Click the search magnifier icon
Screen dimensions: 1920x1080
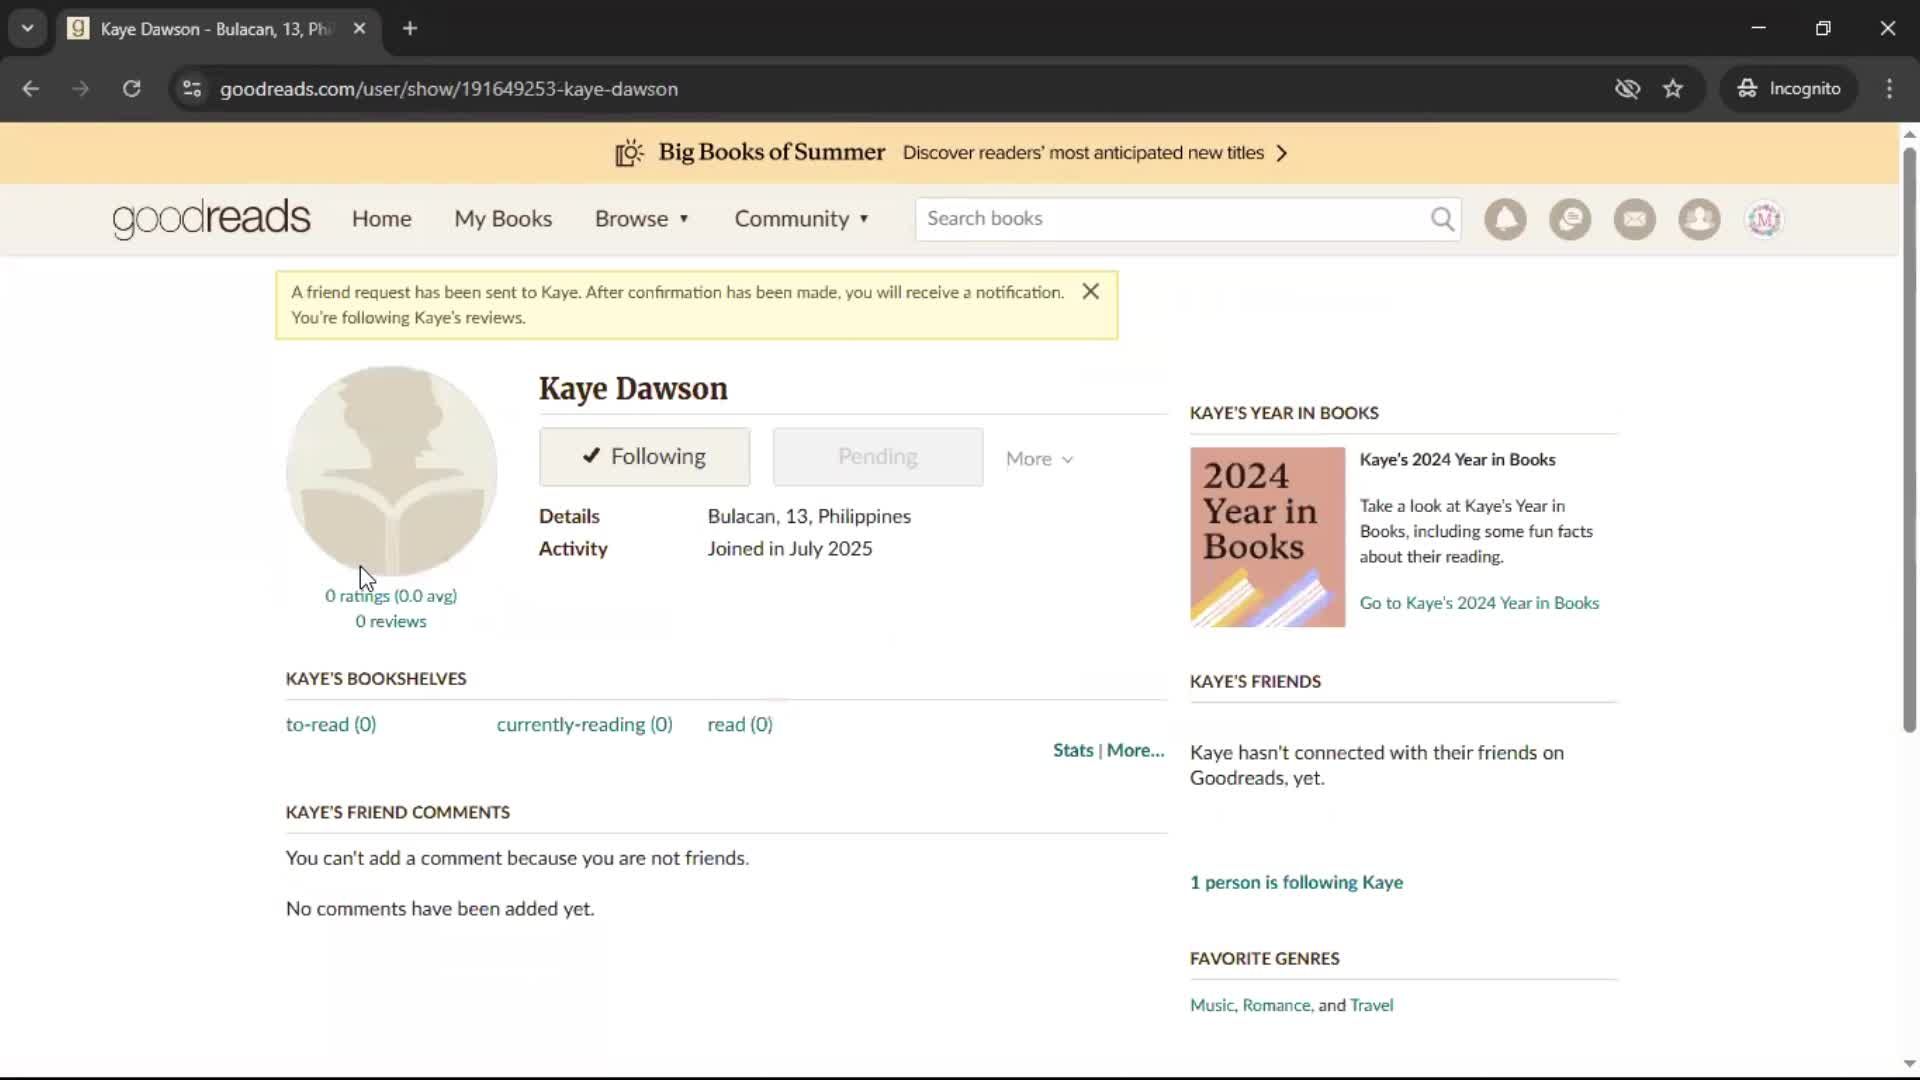(1442, 219)
